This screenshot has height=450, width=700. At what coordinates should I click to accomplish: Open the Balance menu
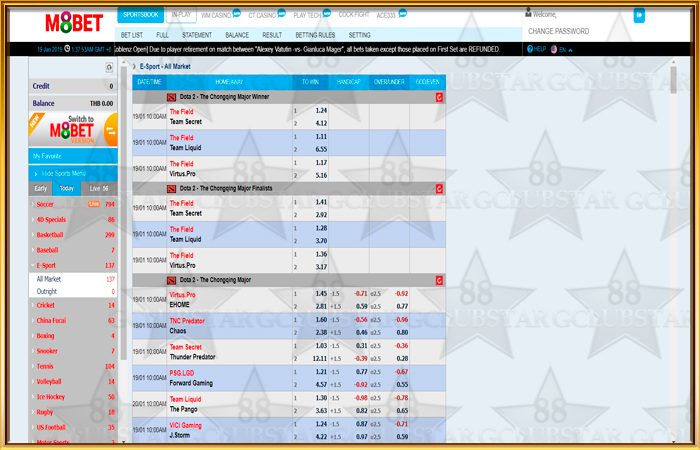(x=237, y=35)
